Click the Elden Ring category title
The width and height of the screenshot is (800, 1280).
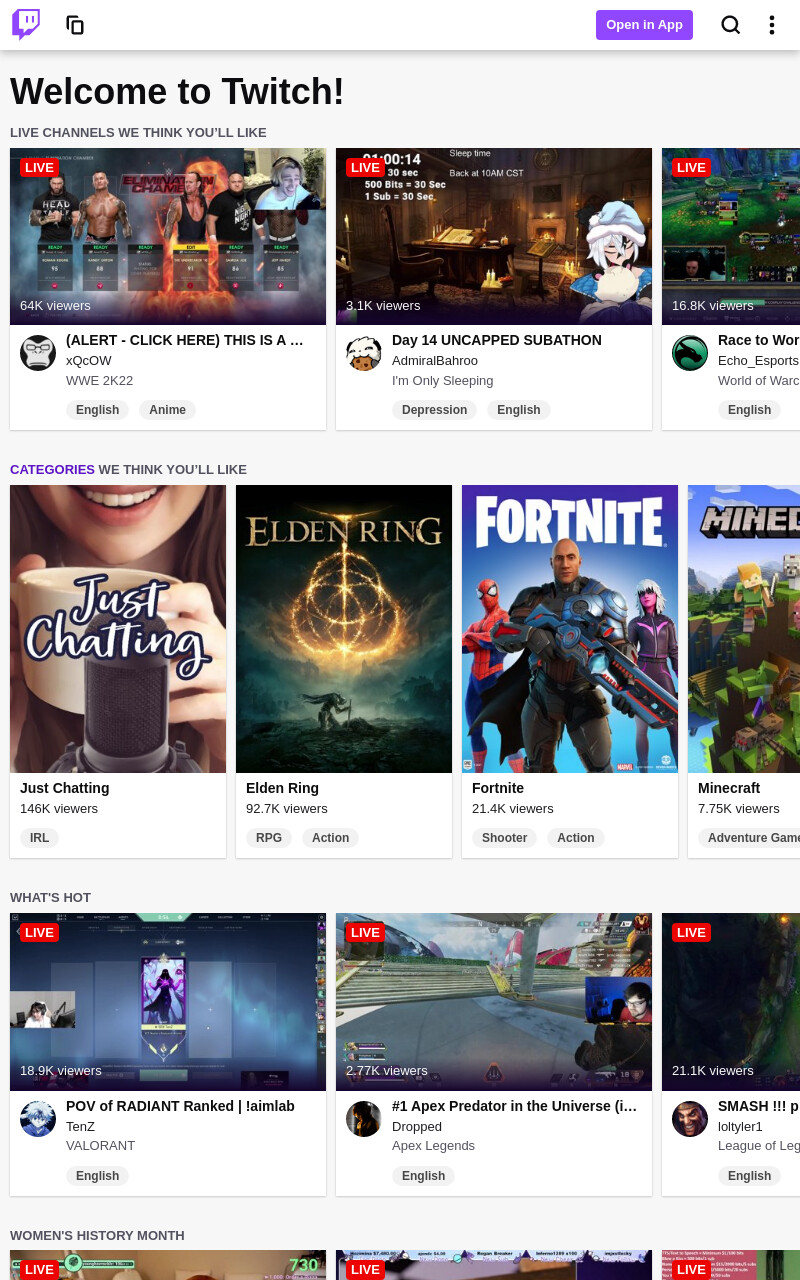[283, 788]
